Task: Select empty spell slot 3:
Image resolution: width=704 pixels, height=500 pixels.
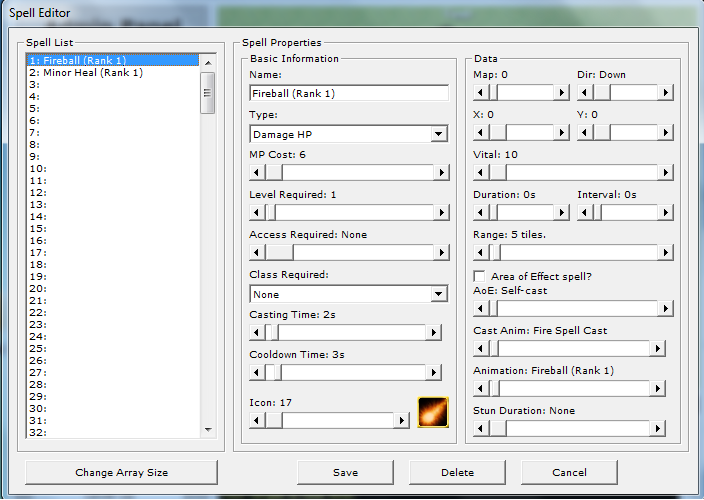Action: (x=113, y=84)
